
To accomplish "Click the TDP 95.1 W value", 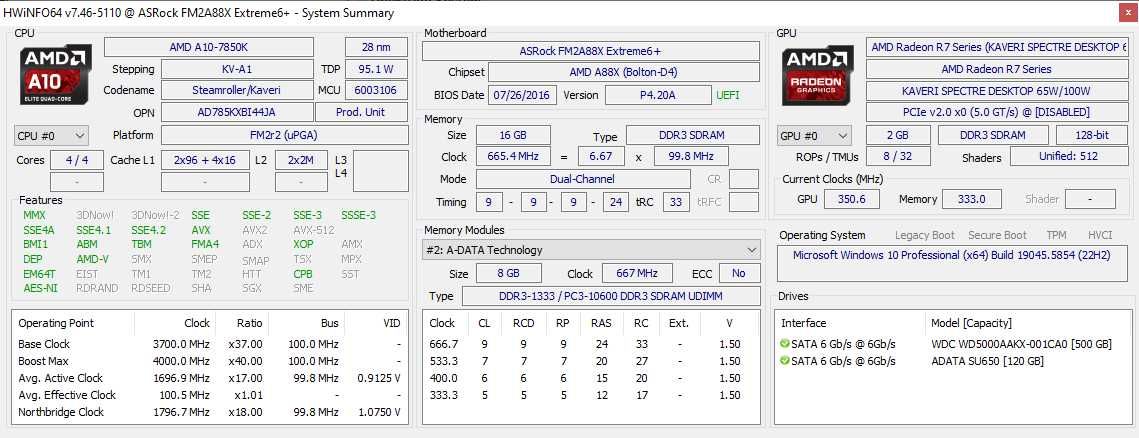I will click(376, 69).
